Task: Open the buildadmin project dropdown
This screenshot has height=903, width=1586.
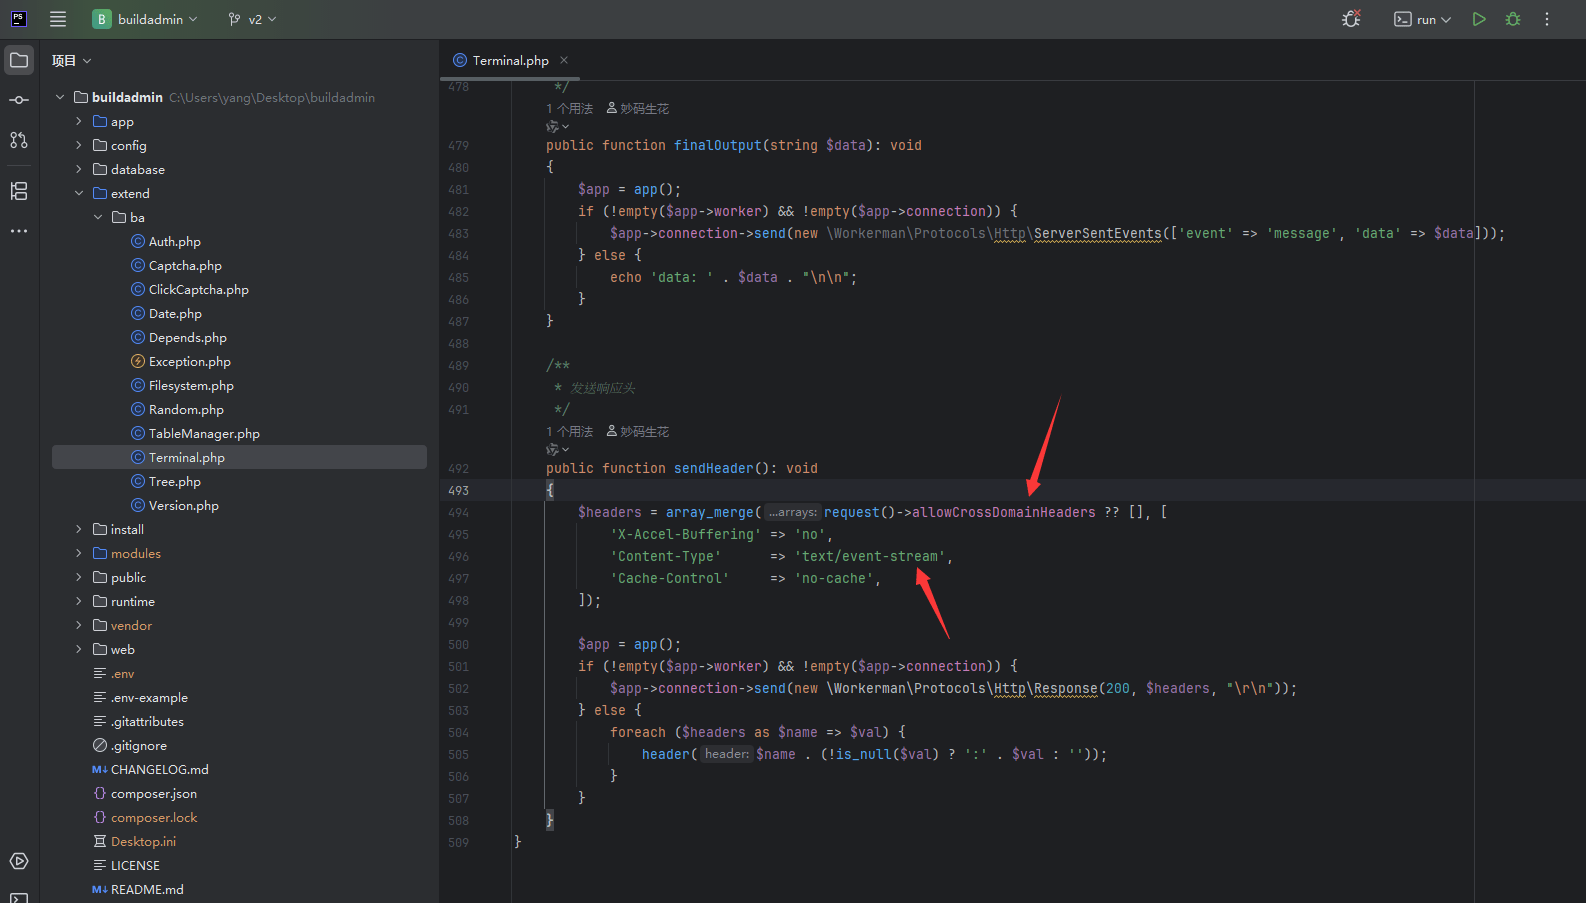Action: click(x=146, y=19)
